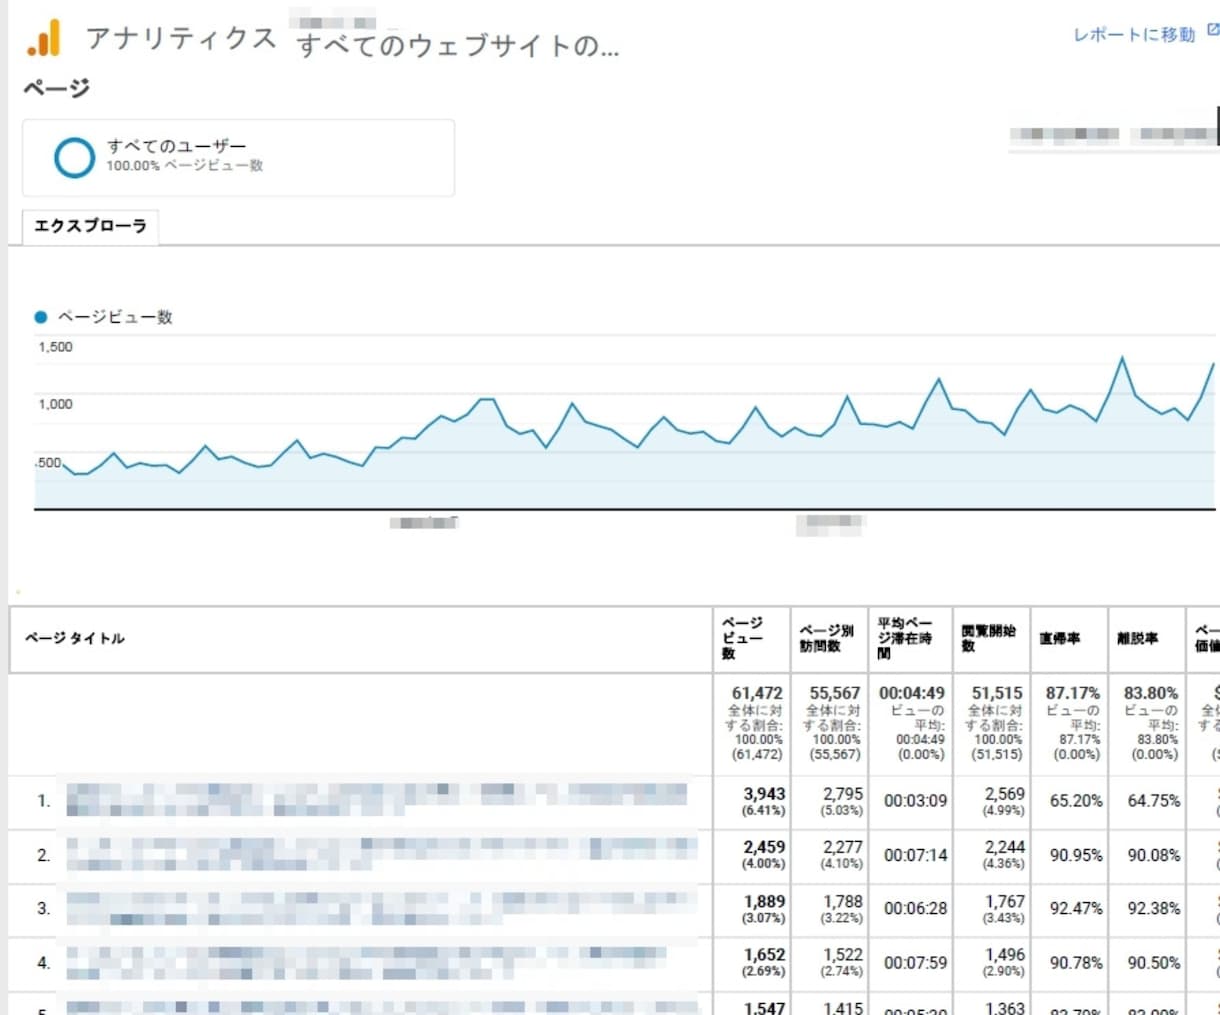Open the blurred page title in row 4

click(x=367, y=962)
